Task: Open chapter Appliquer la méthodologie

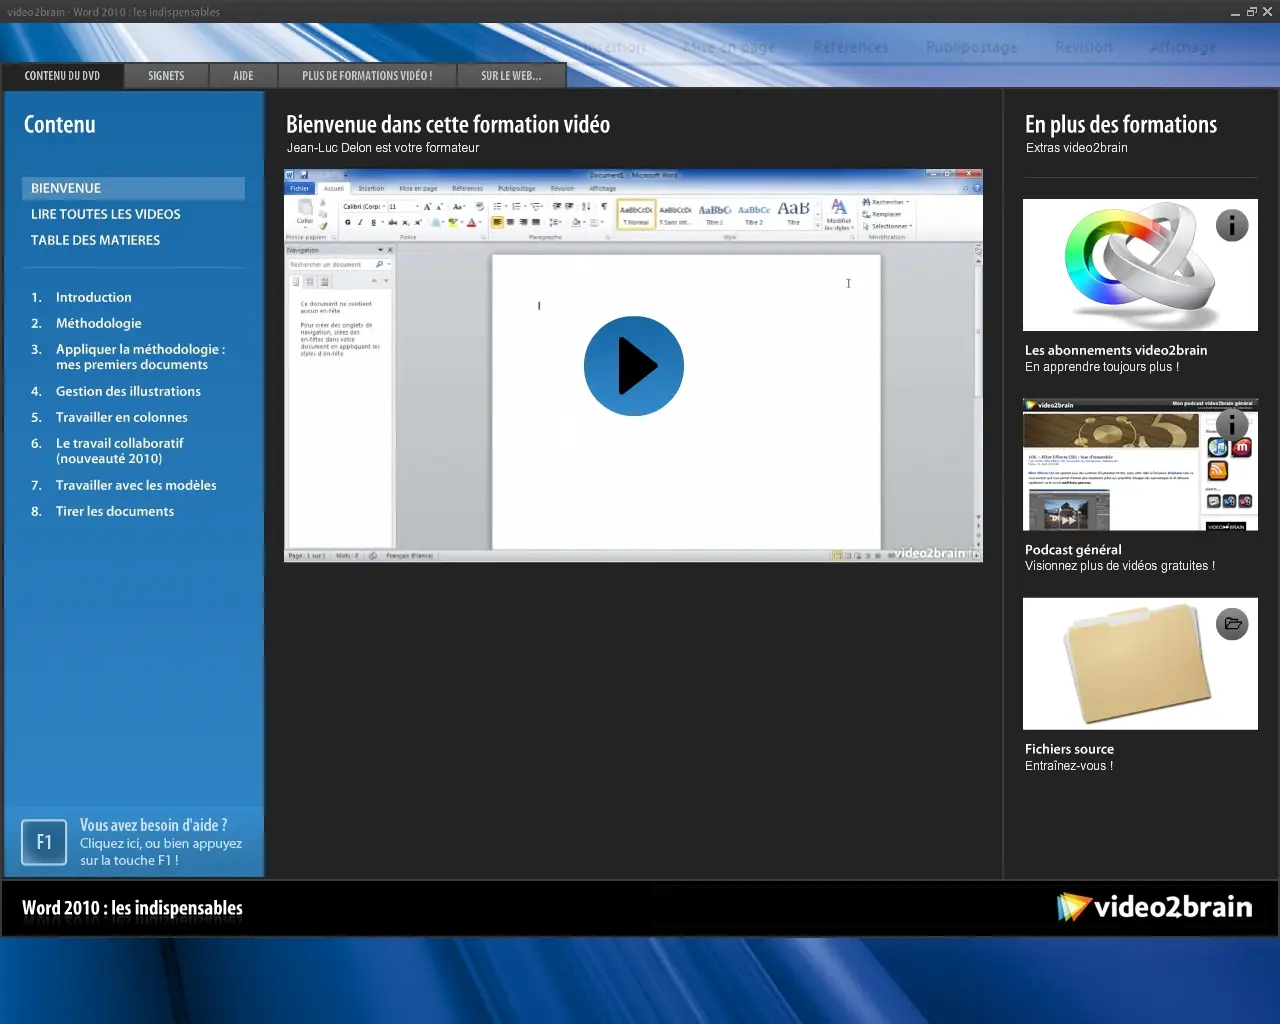Action: click(x=140, y=357)
